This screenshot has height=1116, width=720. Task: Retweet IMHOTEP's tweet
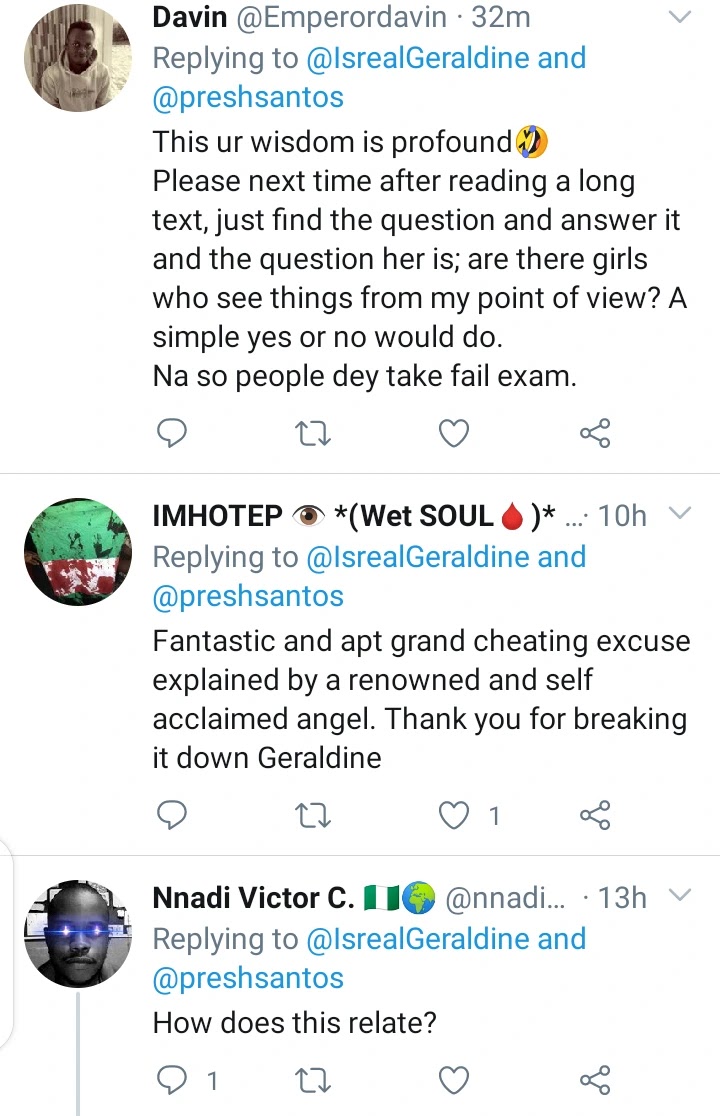pos(314,816)
